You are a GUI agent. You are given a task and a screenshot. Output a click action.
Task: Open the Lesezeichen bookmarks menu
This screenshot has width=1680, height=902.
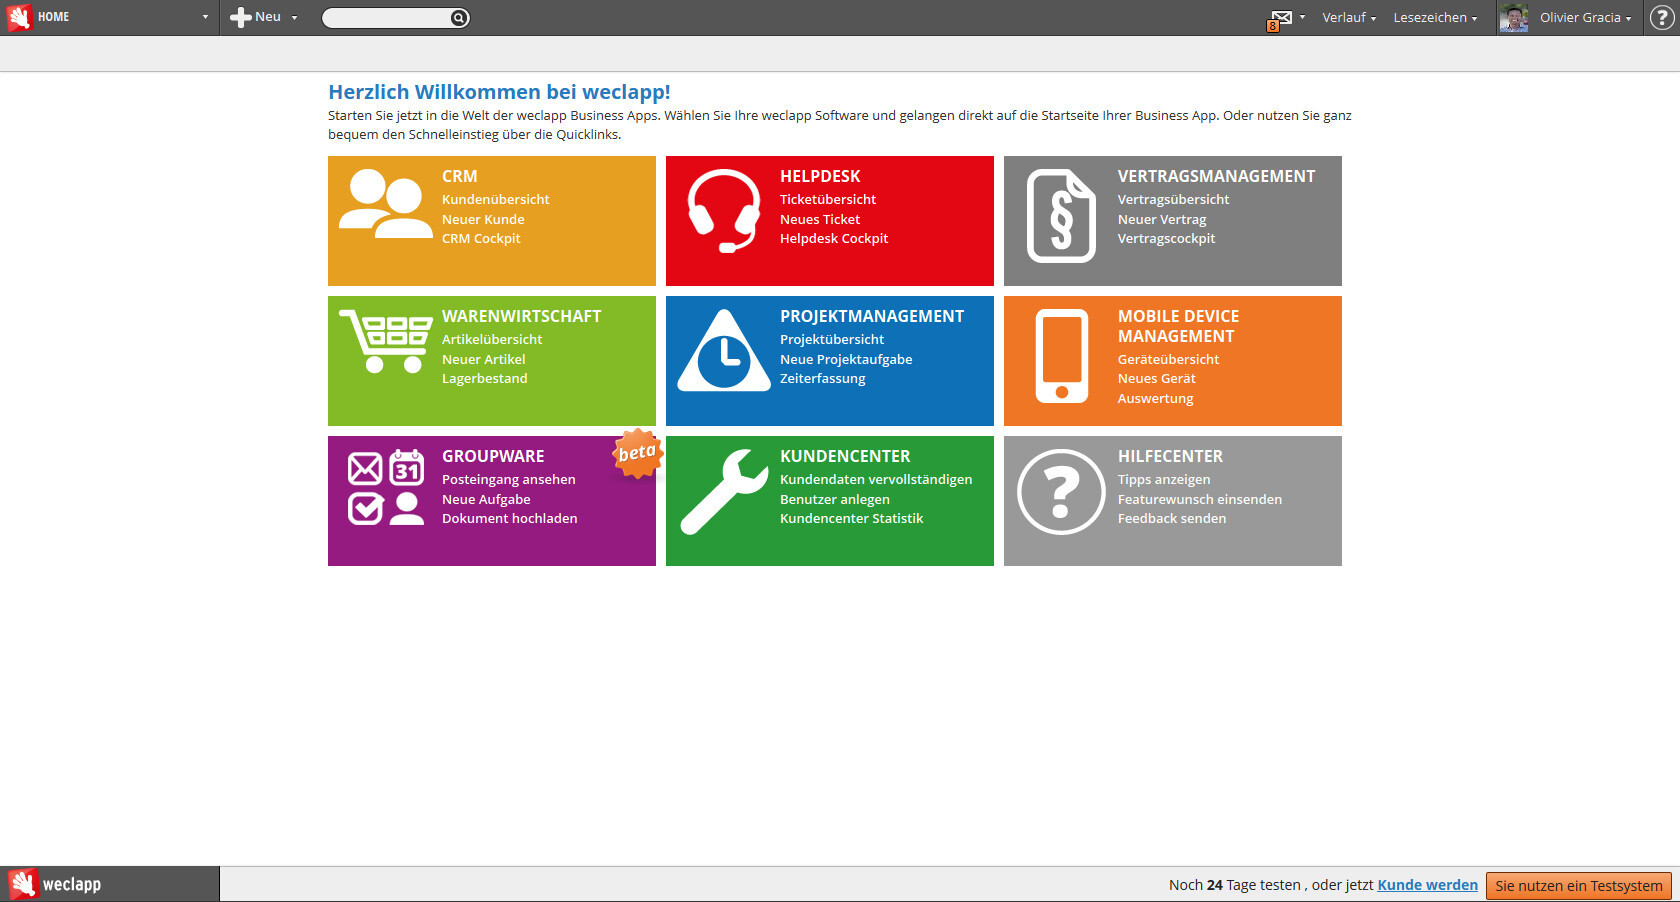tap(1434, 18)
